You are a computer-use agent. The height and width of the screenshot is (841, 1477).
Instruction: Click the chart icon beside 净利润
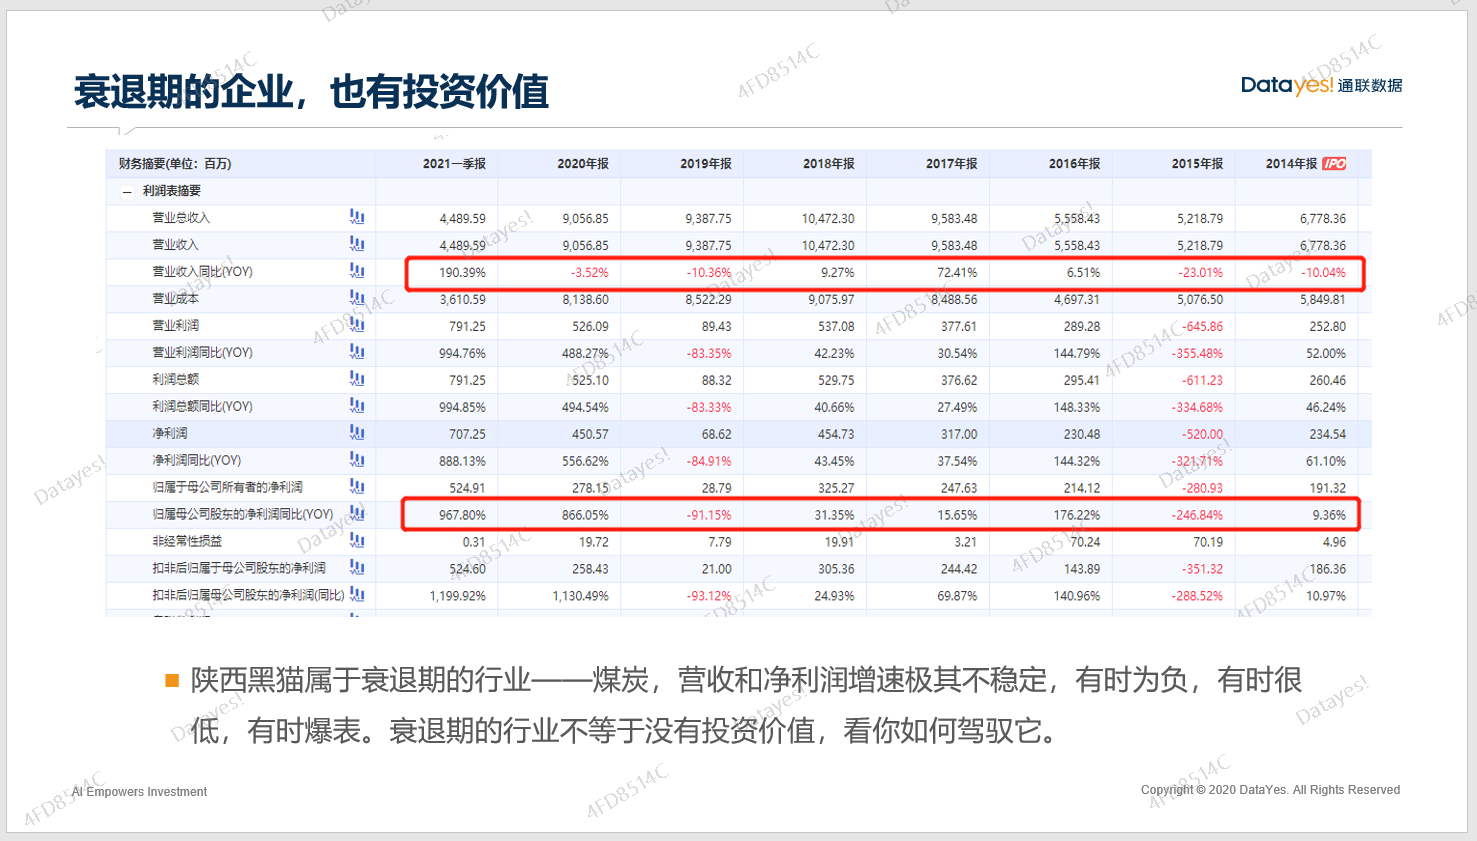pos(357,433)
